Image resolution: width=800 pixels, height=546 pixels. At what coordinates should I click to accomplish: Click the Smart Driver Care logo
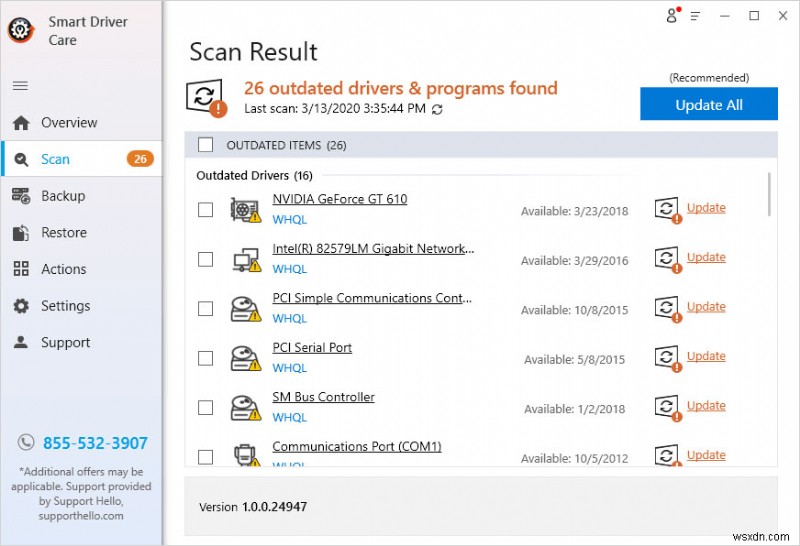[21, 30]
